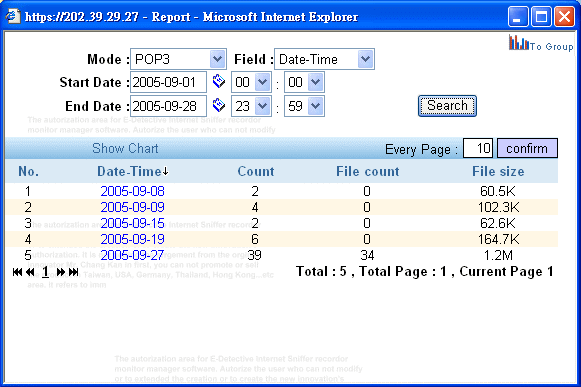Go to next page arrow icon
This screenshot has height=387, width=581.
click(x=61, y=272)
